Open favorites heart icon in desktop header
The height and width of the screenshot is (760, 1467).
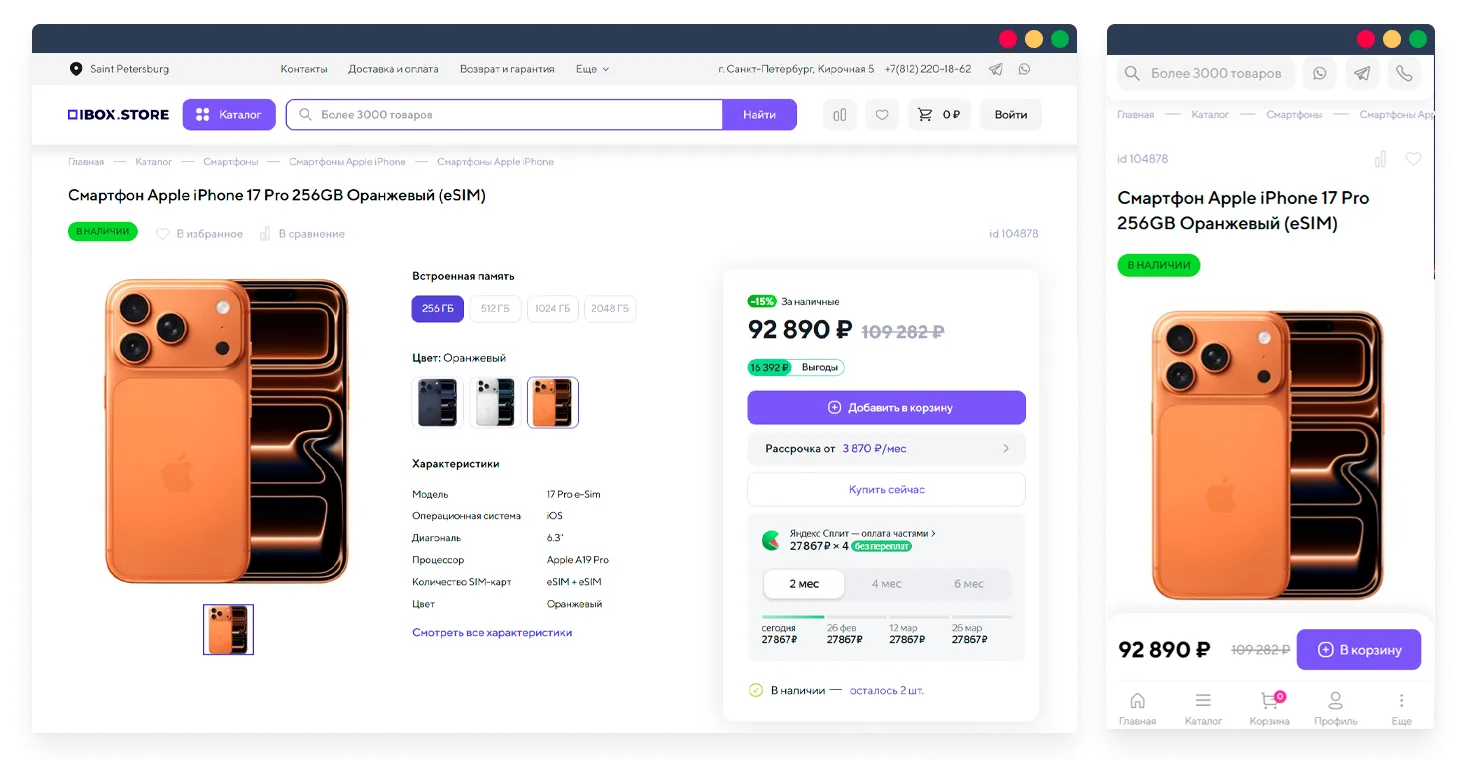pyautogui.click(x=881, y=115)
